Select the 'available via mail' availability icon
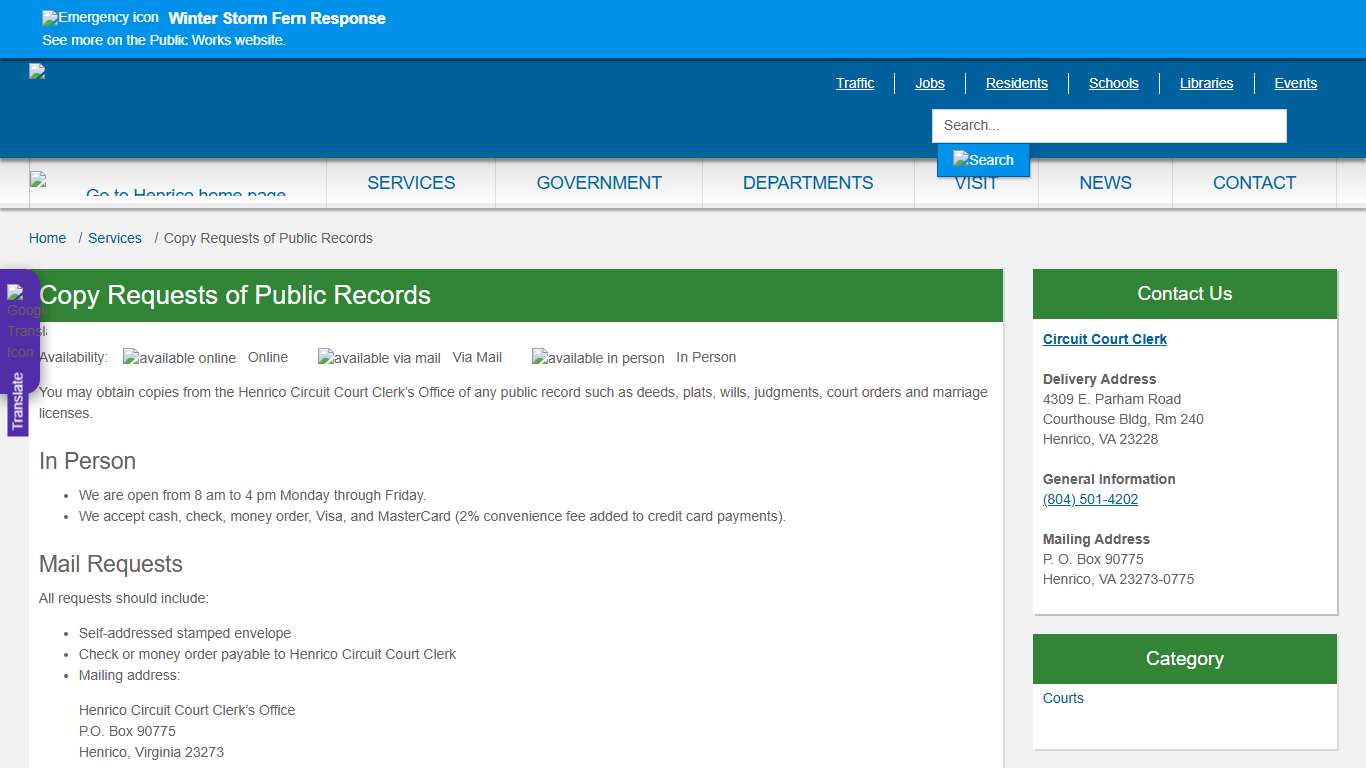 (379, 357)
